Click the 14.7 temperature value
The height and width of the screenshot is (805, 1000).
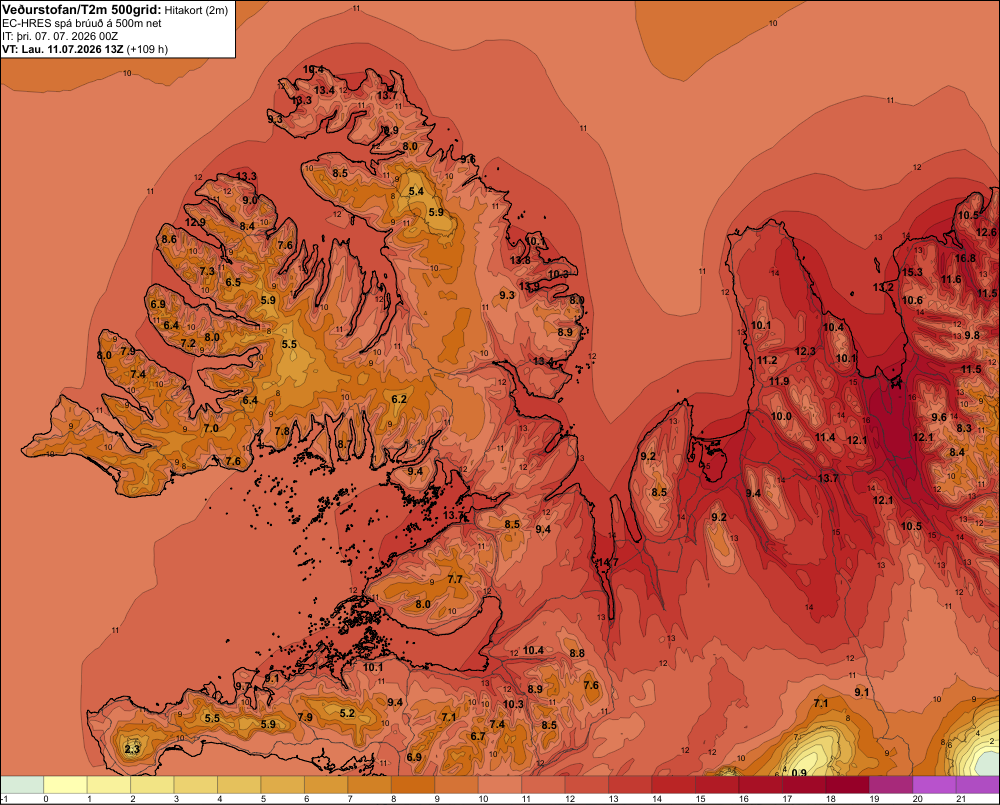[x=608, y=562]
